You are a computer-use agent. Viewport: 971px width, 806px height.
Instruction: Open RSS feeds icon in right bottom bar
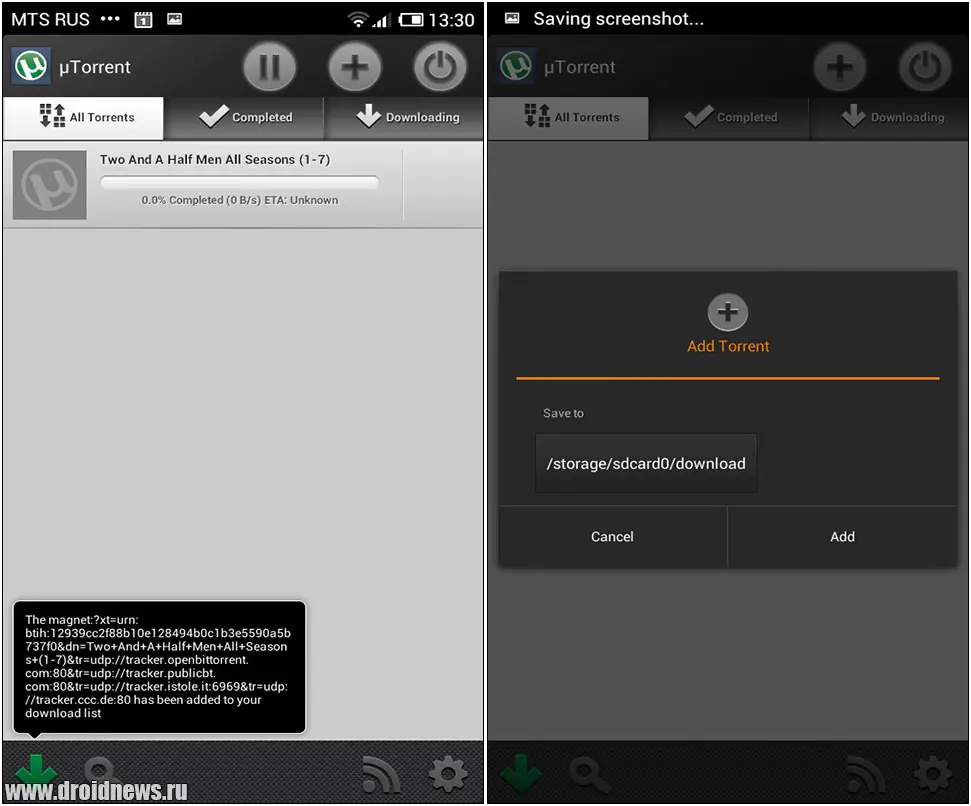click(866, 774)
